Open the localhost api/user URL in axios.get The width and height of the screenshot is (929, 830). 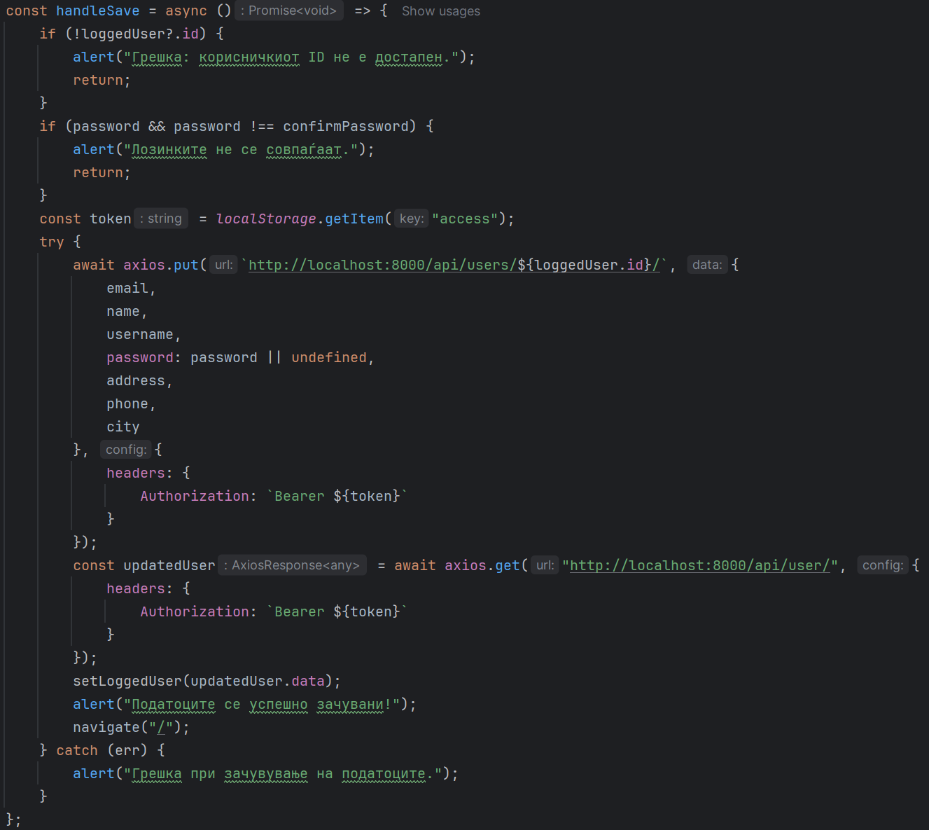tap(699, 565)
